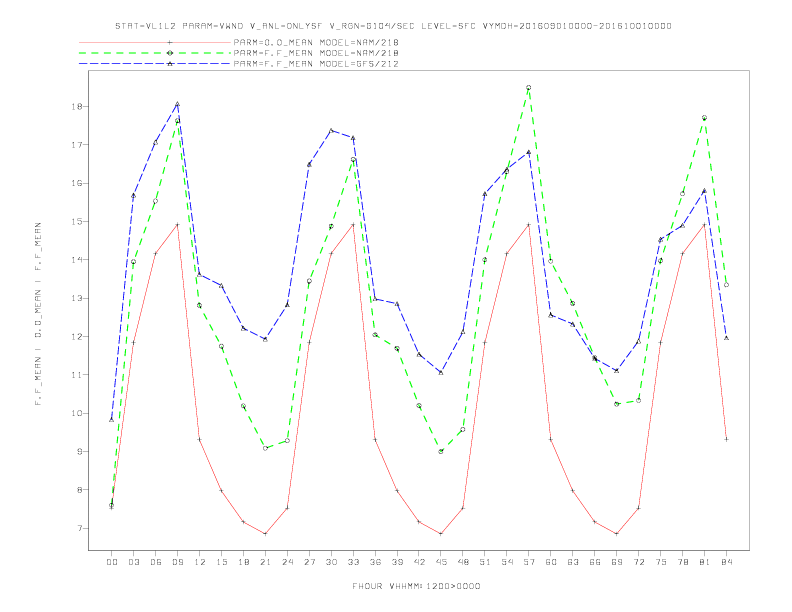Click x-axis tick label 54
The height and width of the screenshot is (612, 792).
pyautogui.click(x=507, y=562)
